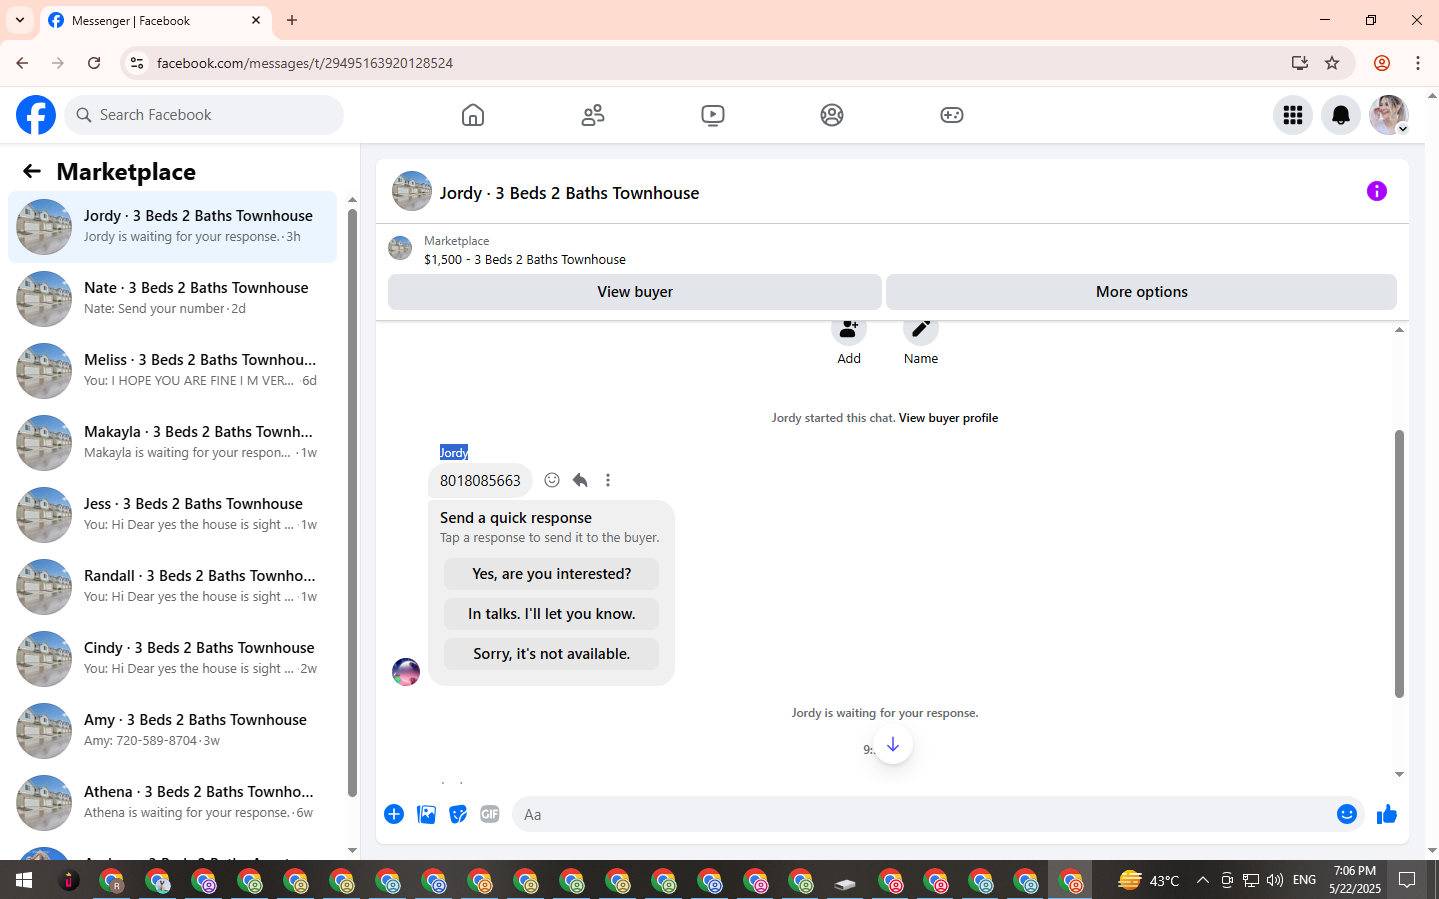This screenshot has width=1439, height=899.
Task: Click the address bar URL
Action: (x=305, y=63)
